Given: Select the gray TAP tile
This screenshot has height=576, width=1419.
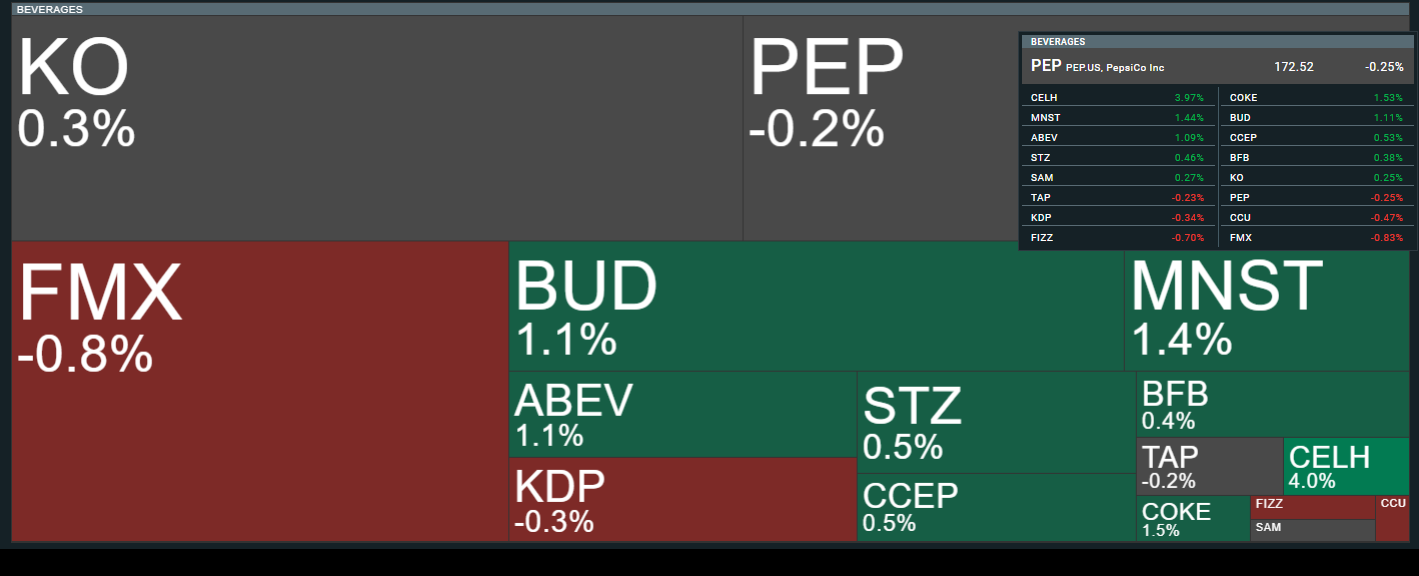Looking at the screenshot, I should (1210, 466).
